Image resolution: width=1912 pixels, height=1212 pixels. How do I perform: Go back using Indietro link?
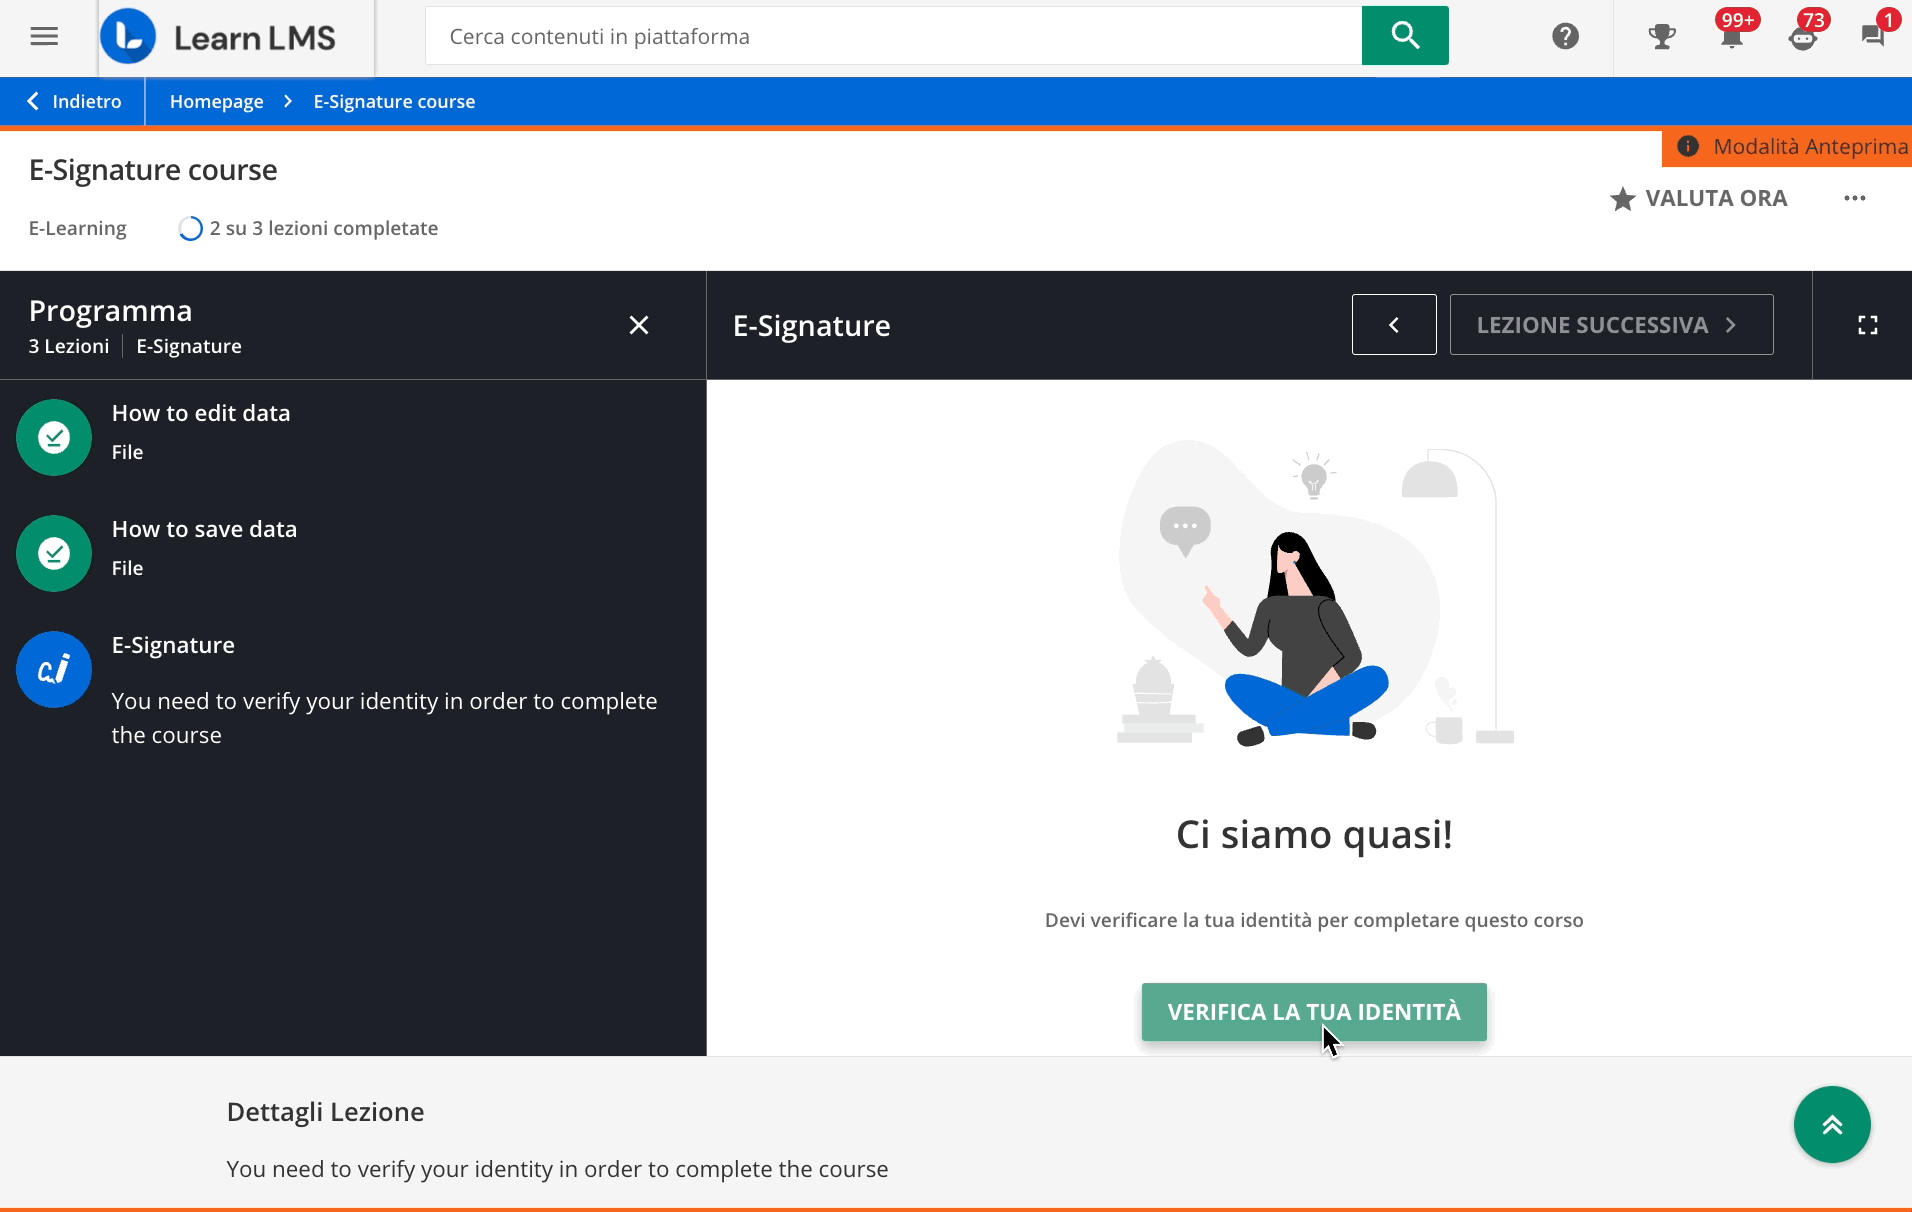(x=74, y=102)
